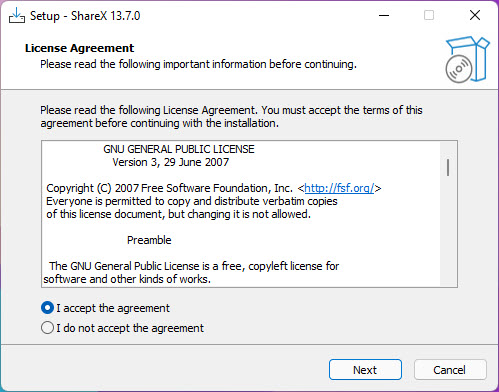Close the ShareX setup window
Screen dimensions: 499x392
[x=475, y=15]
